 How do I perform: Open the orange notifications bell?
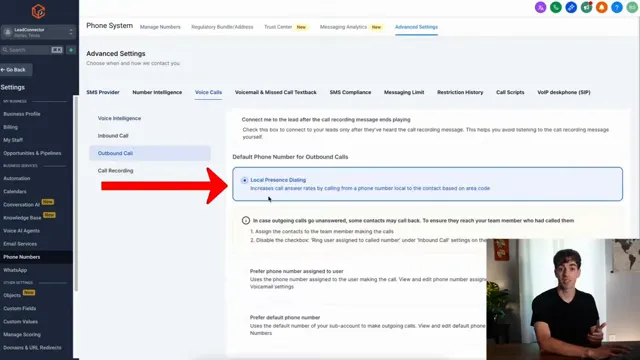(602, 7)
